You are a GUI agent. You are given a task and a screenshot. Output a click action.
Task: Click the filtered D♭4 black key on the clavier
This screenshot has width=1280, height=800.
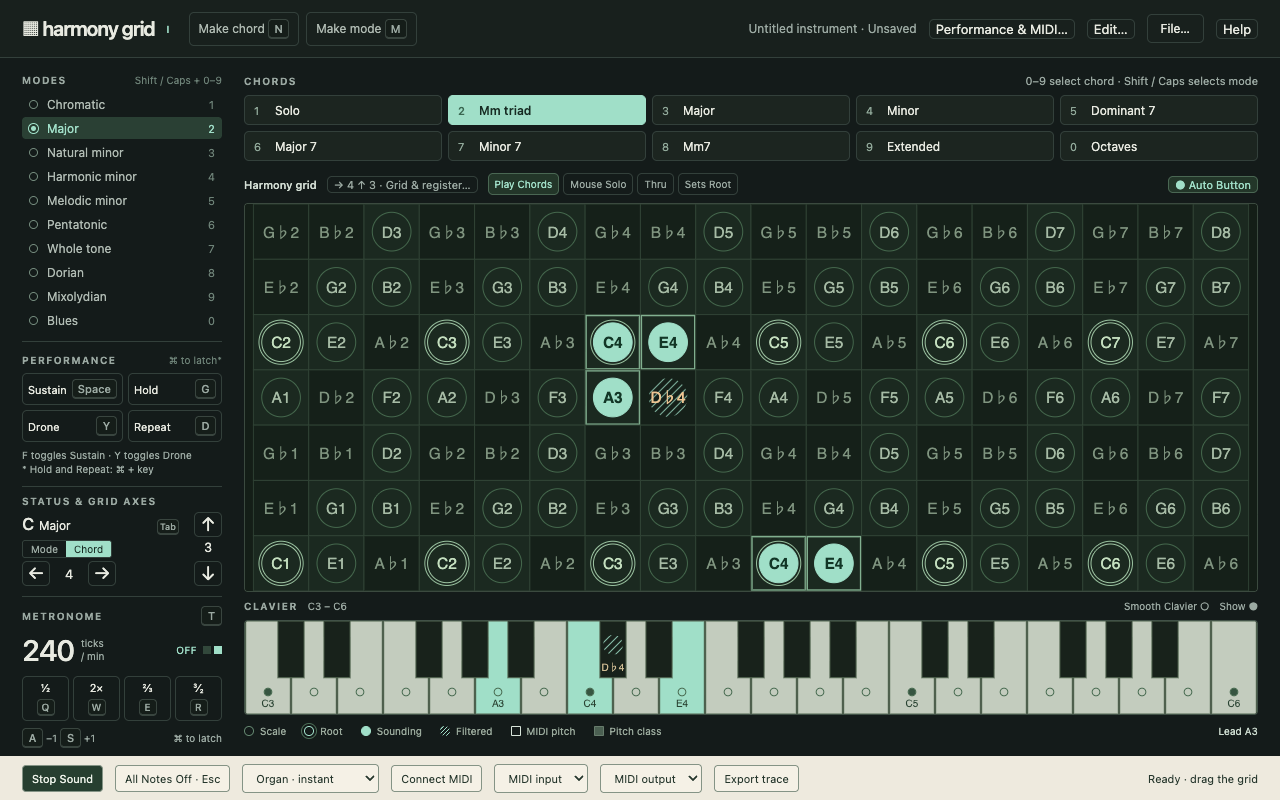613,649
